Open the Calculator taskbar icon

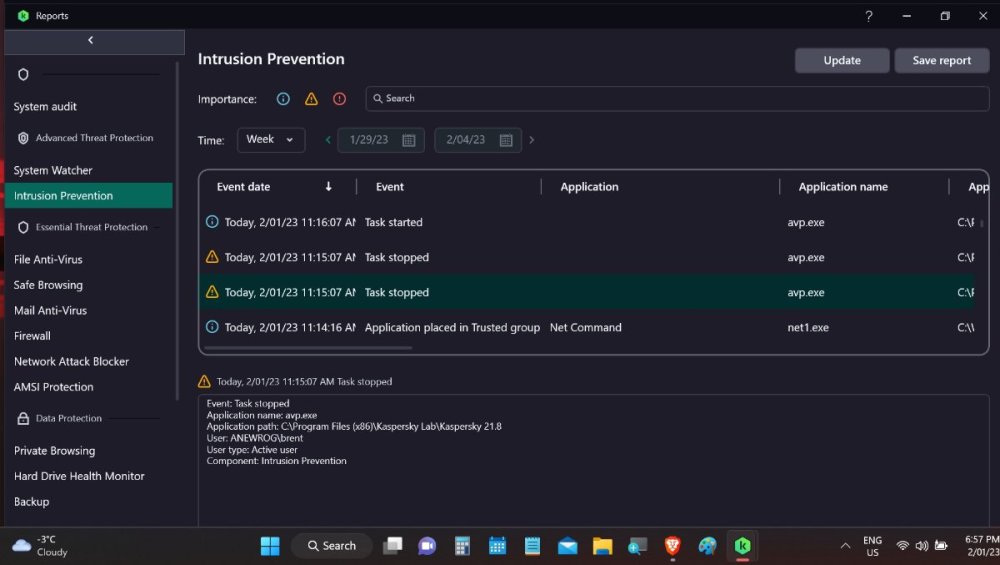(462, 546)
